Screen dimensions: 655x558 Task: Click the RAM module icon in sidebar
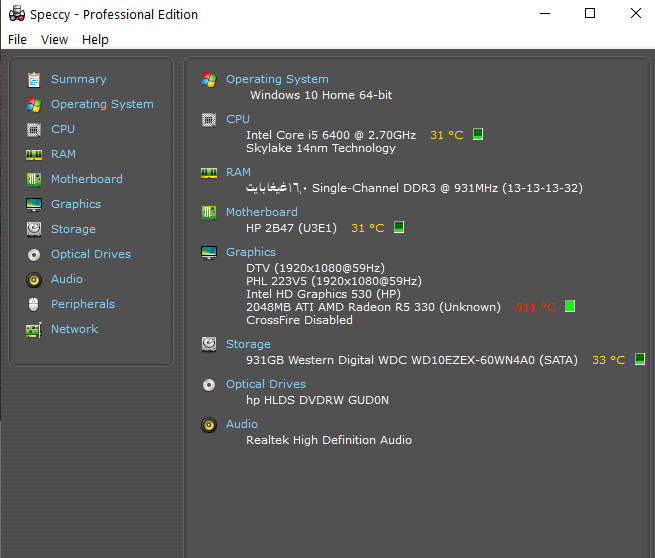pos(34,154)
